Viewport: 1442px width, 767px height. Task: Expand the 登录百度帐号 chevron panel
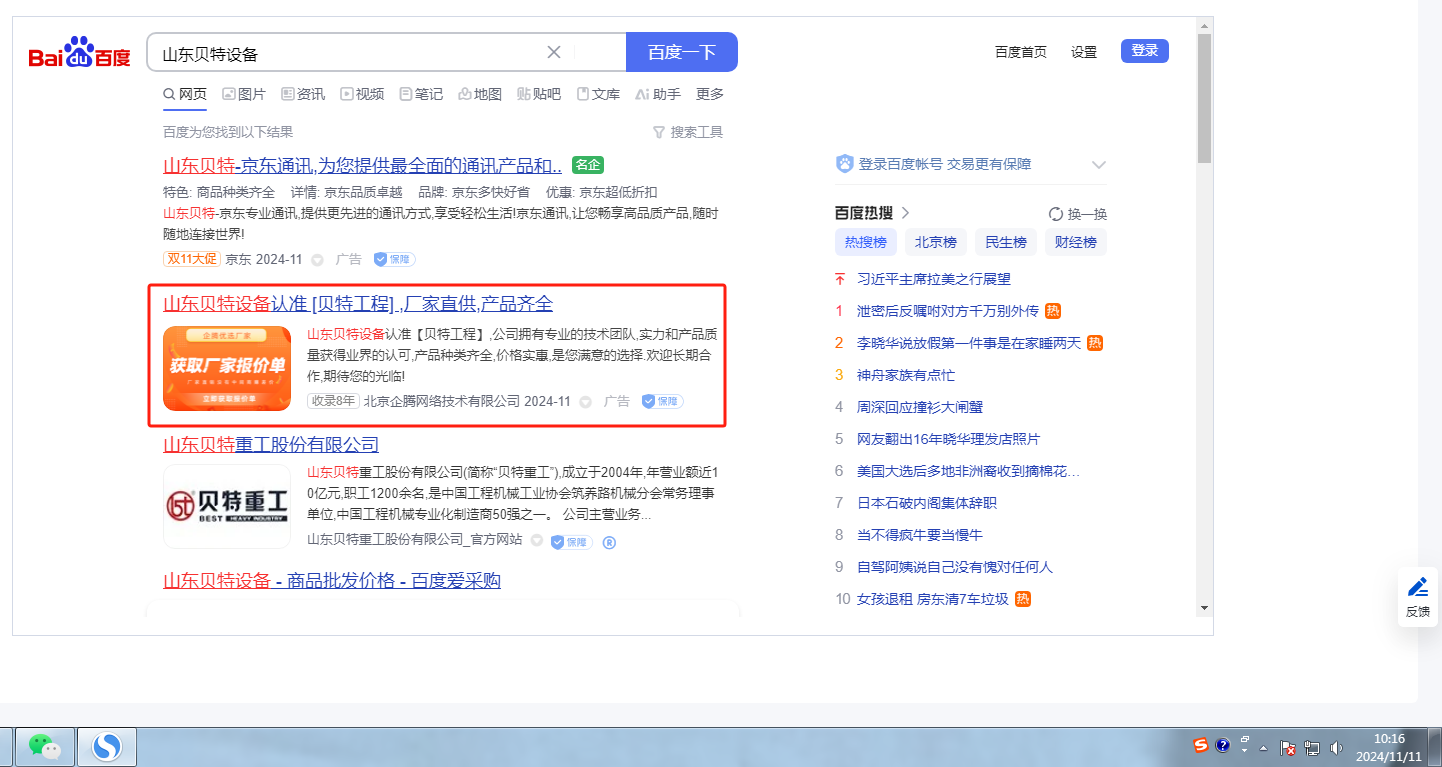1099,165
